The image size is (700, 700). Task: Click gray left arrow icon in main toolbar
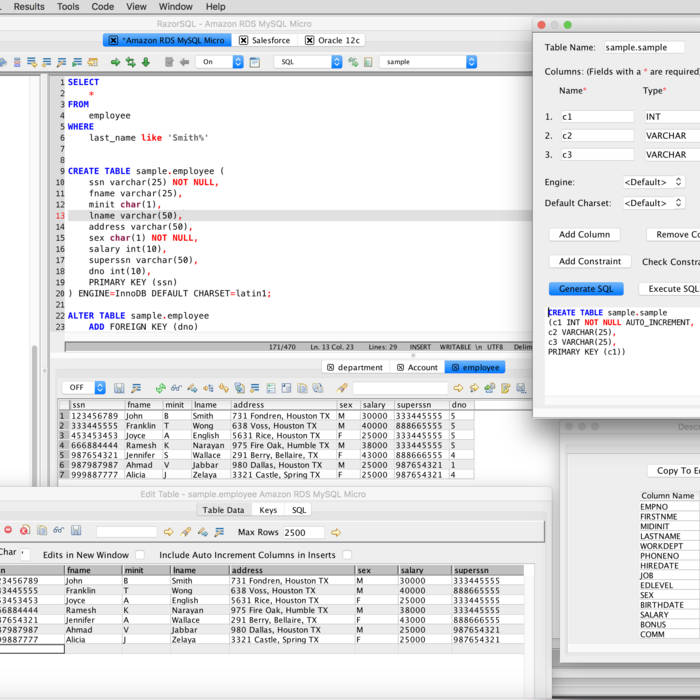pyautogui.click(x=184, y=62)
